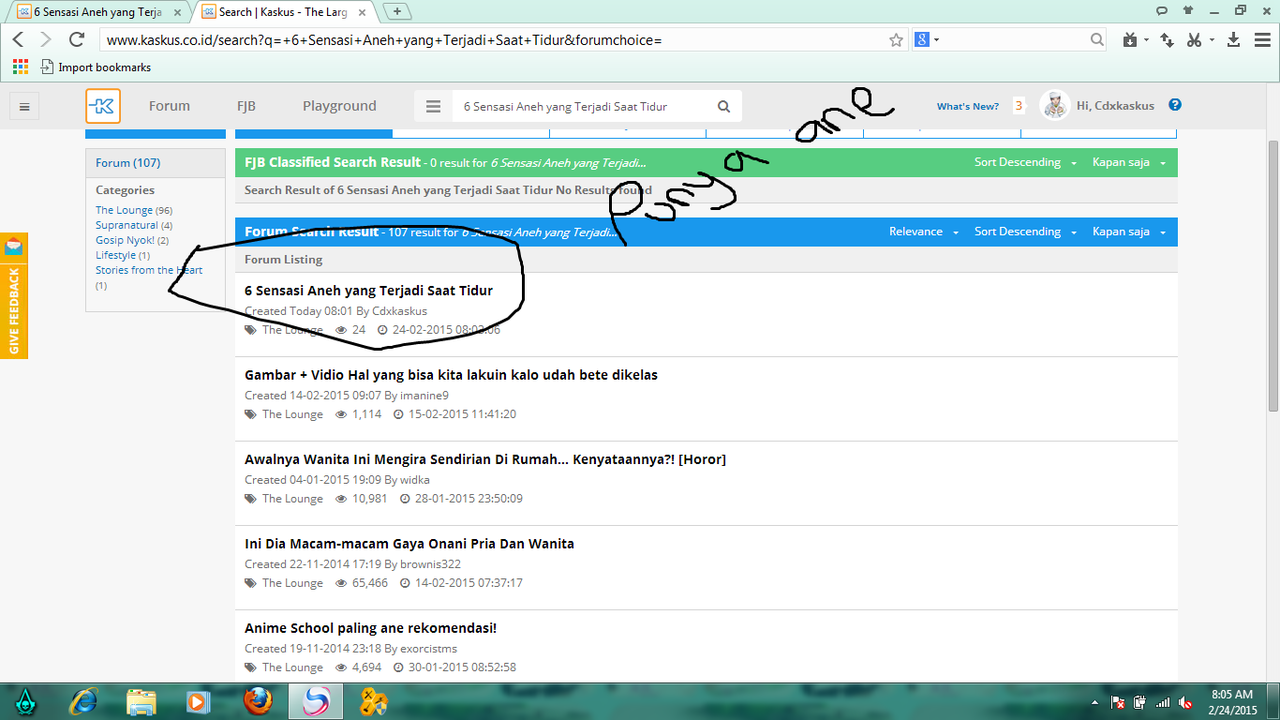Expand scissors tool dropdown arrow
Image resolution: width=1280 pixels, height=720 pixels.
(x=1212, y=40)
